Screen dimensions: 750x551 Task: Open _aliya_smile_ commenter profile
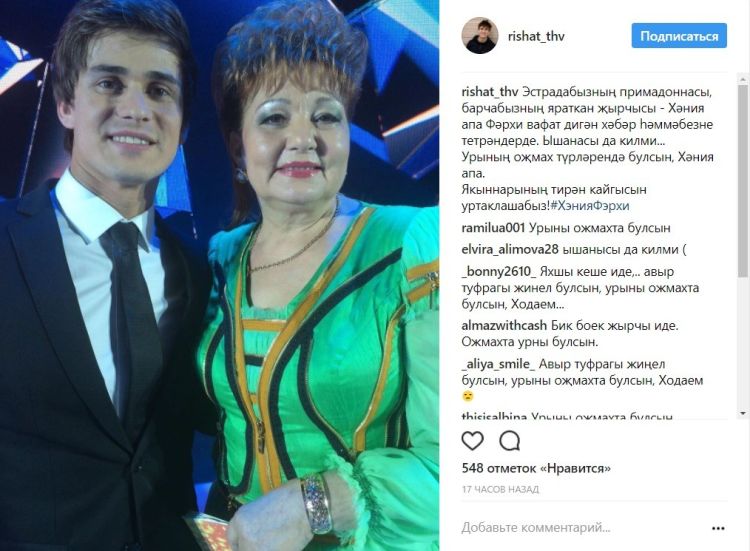click(x=498, y=364)
